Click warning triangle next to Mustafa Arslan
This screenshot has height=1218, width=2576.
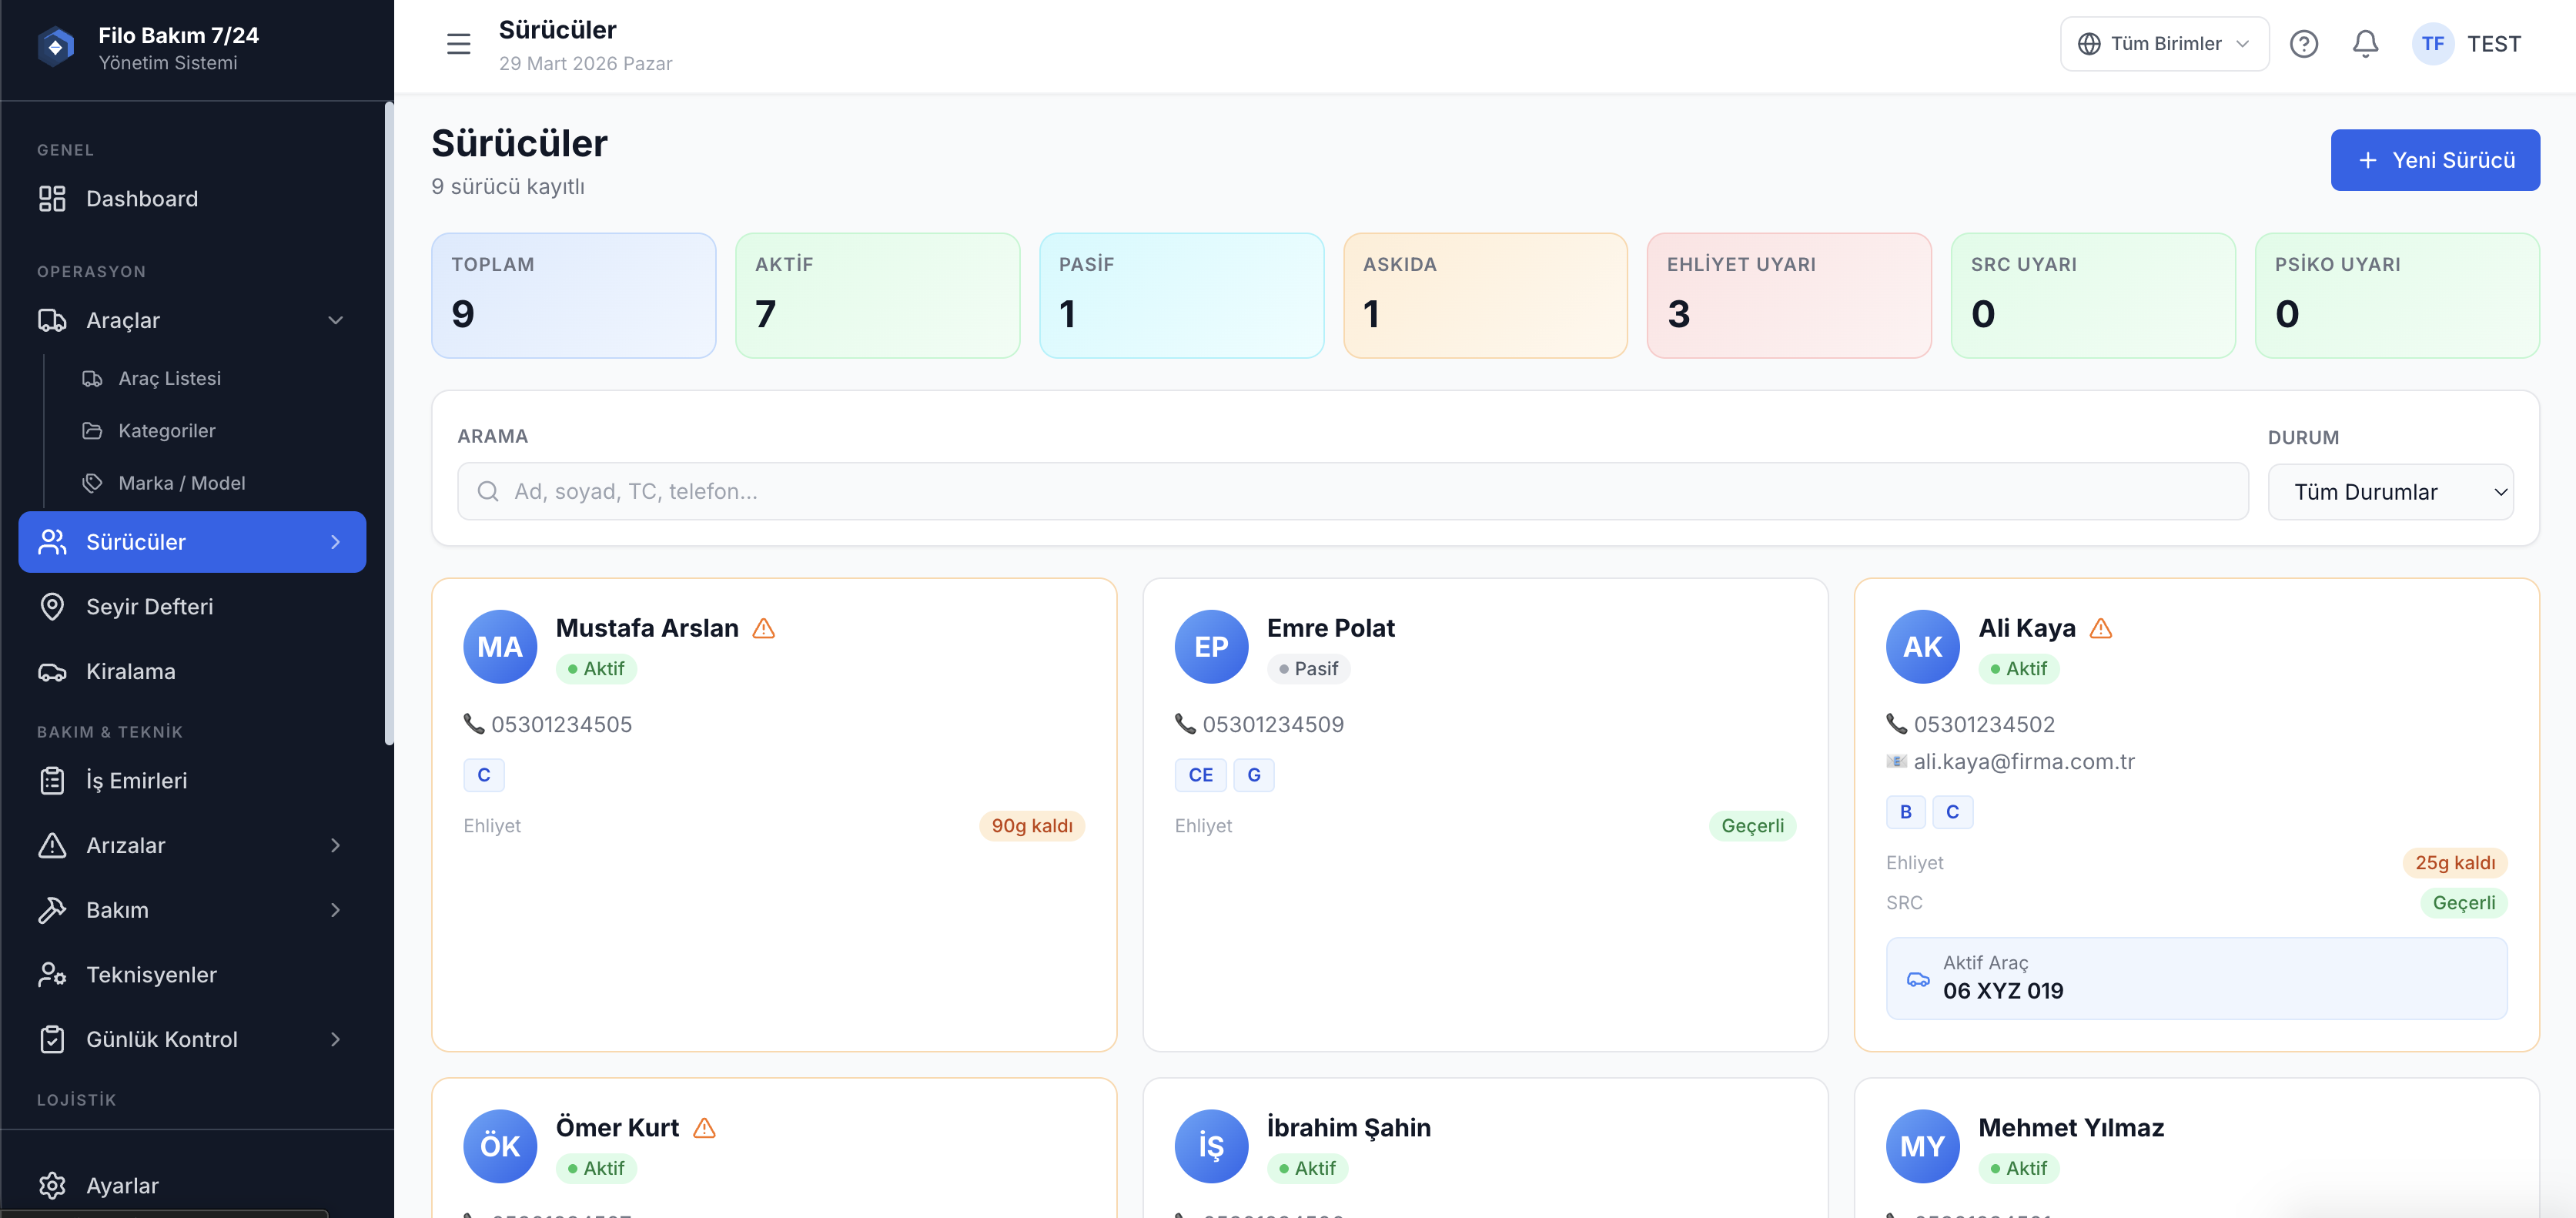click(764, 628)
